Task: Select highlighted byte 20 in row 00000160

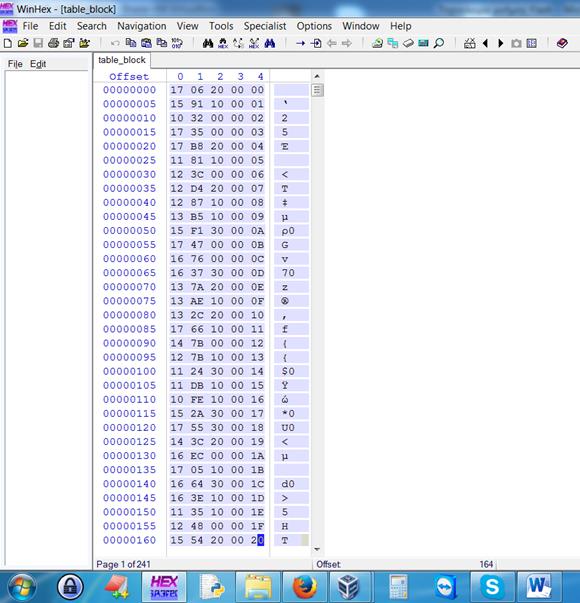Action: point(258,540)
